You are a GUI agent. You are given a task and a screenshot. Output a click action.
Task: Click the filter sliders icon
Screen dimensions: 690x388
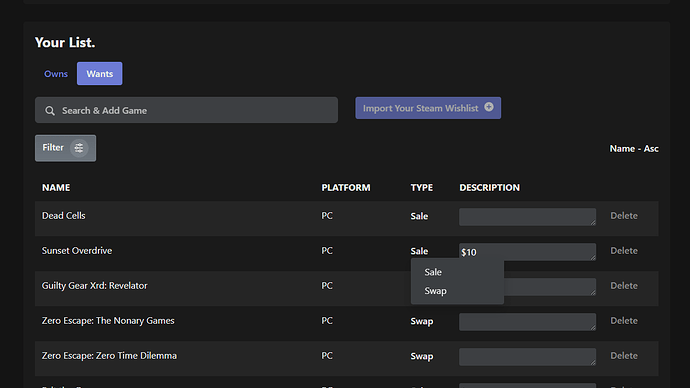click(x=79, y=148)
